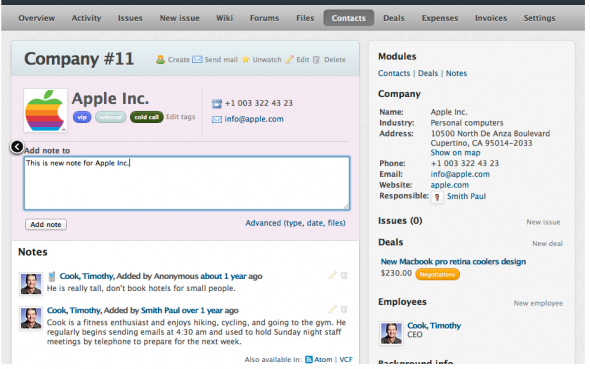Expand Advanced (type, date, files) options

pyautogui.click(x=295, y=223)
